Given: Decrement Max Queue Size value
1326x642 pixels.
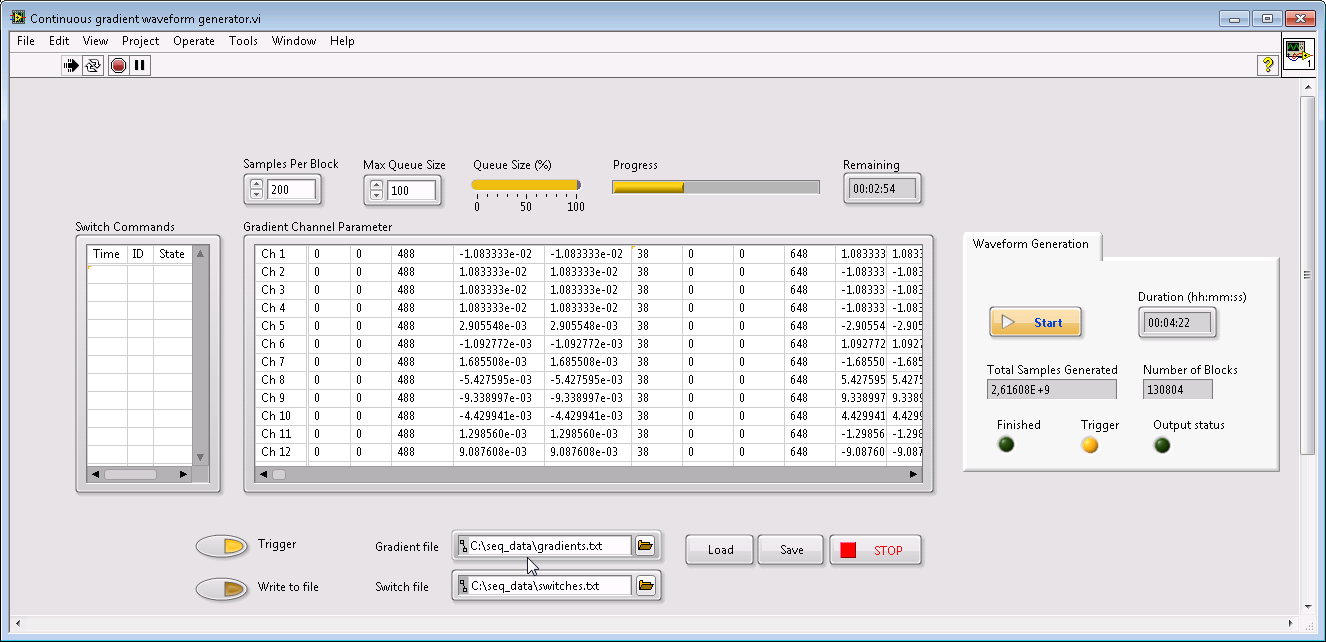Looking at the screenshot, I should pos(376,195).
